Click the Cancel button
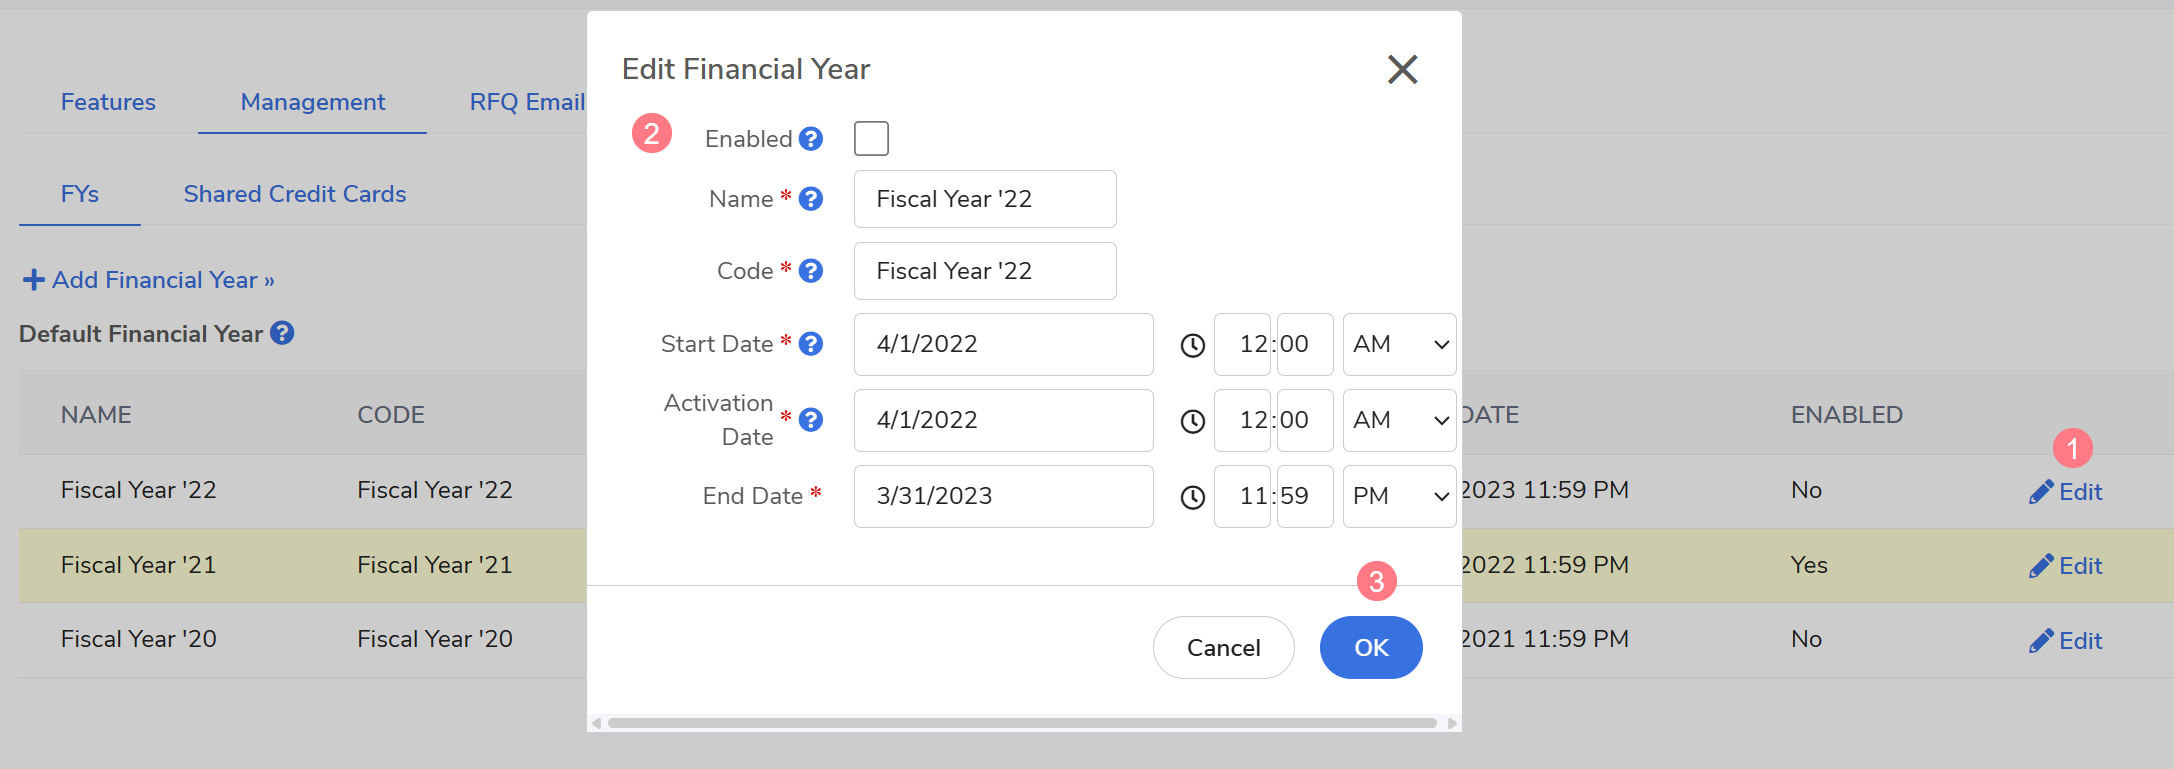Image resolution: width=2174 pixels, height=769 pixels. (1223, 648)
